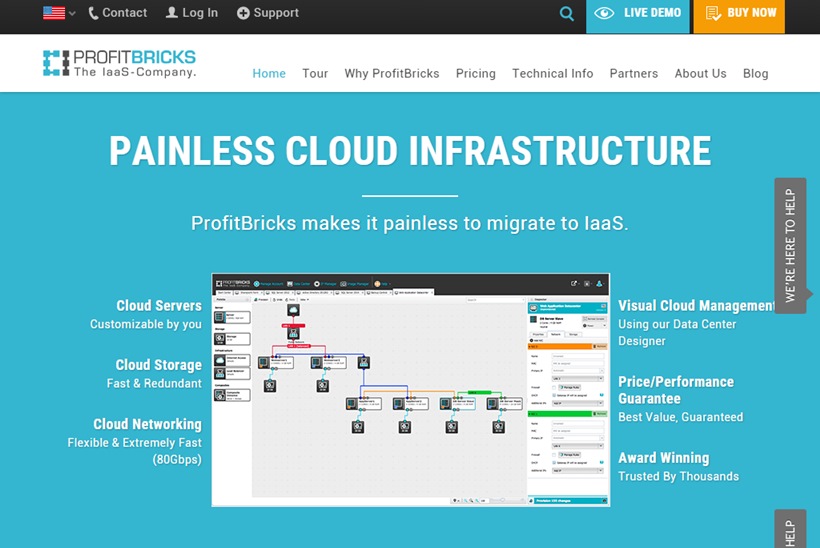Click the search magnifier icon

[x=567, y=14]
